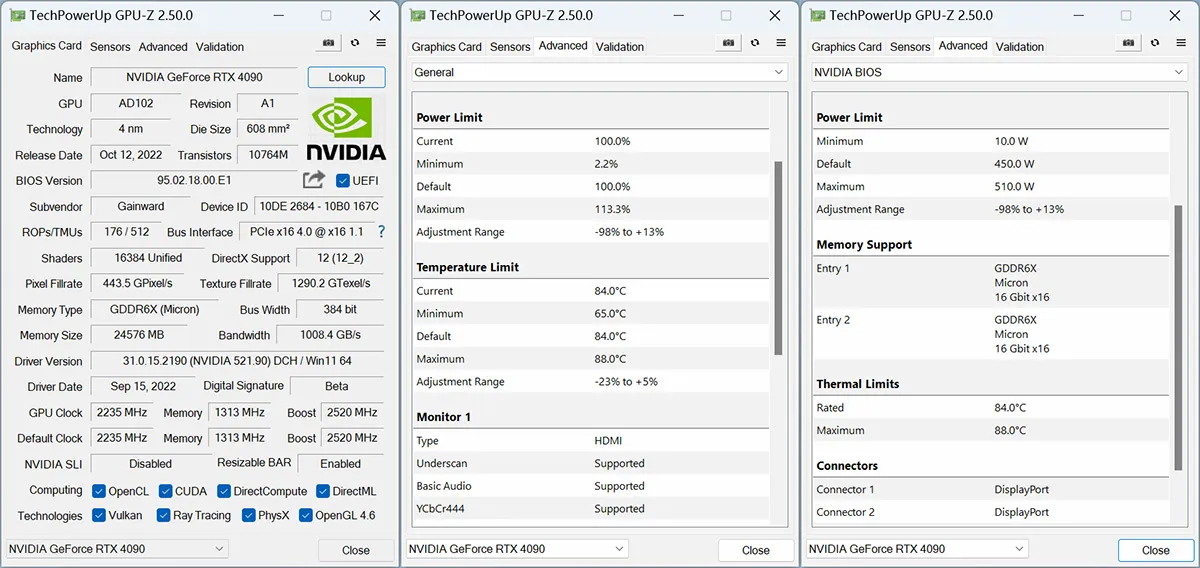The width and height of the screenshot is (1200, 568).
Task: Click the Temperature Limit Maximum 88.0°C in middle window
Action: click(x=610, y=359)
